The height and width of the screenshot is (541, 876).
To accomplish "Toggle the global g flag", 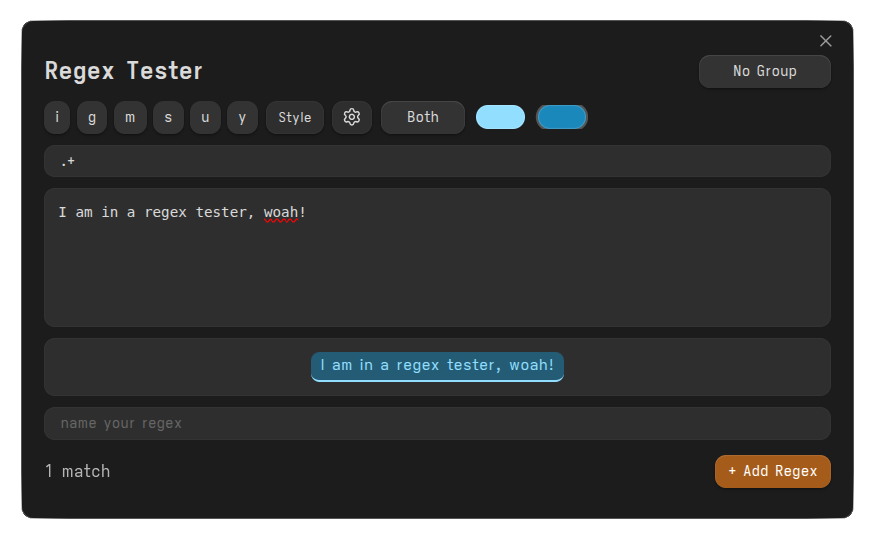I will (92, 117).
